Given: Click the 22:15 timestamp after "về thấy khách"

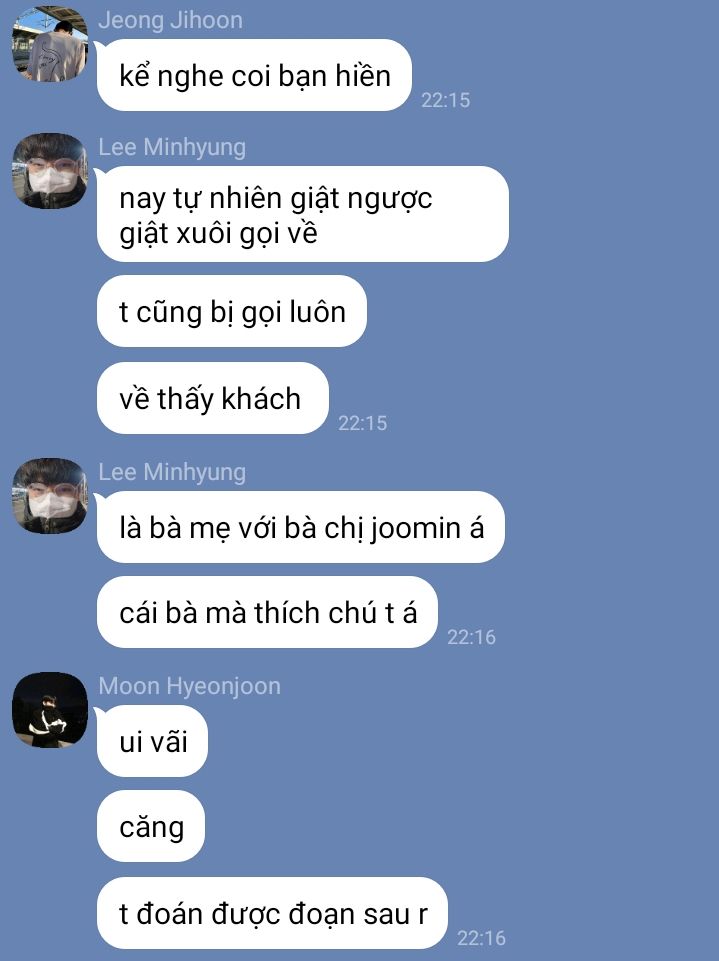Looking at the screenshot, I should [363, 423].
